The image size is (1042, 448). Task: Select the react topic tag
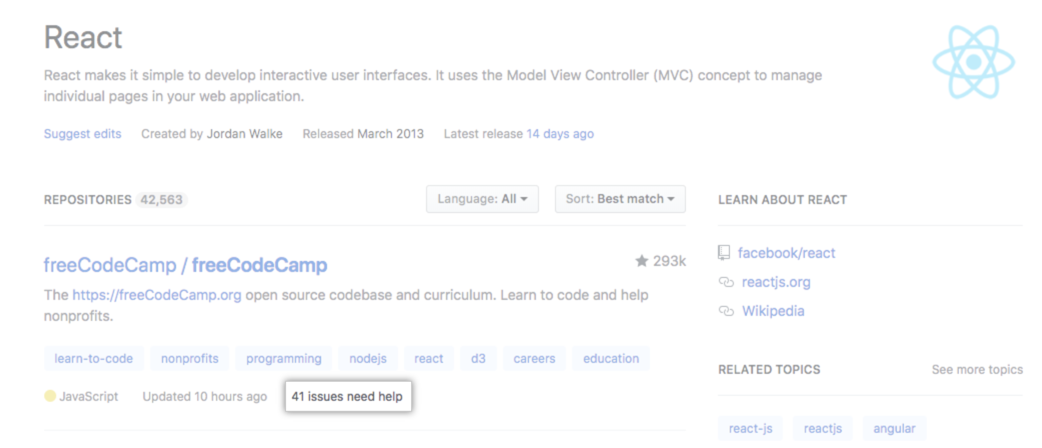429,358
